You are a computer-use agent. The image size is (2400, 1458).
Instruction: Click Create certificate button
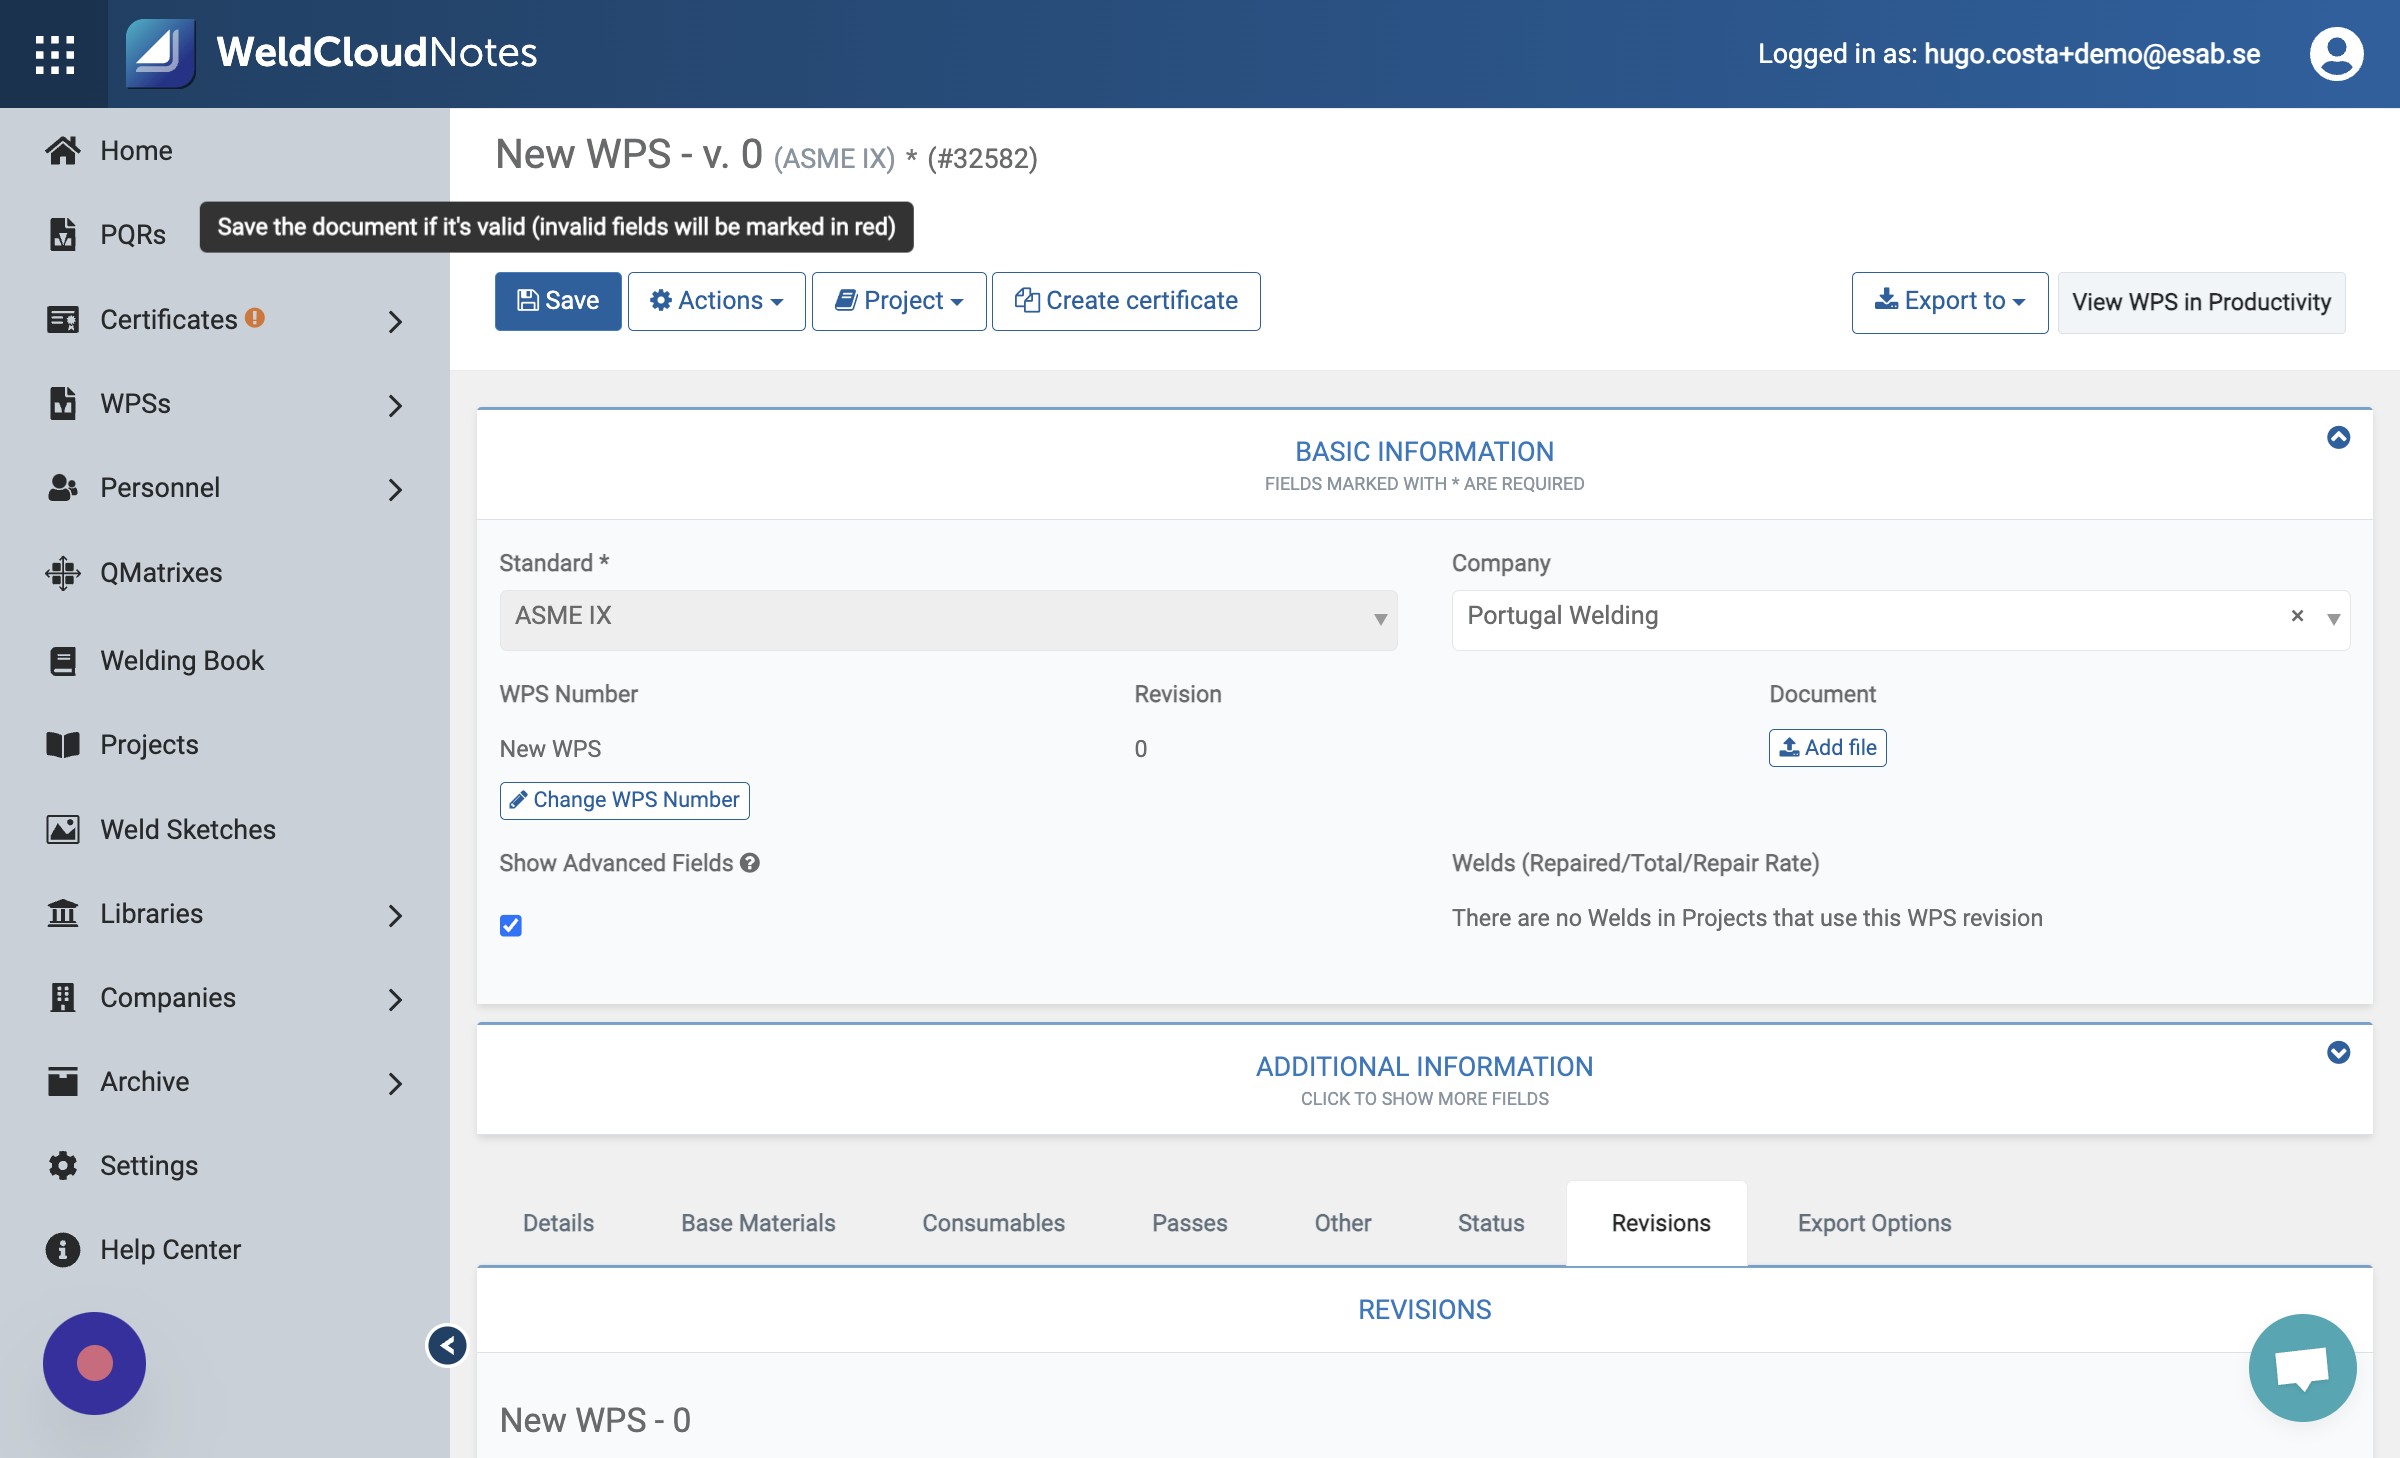pos(1126,301)
